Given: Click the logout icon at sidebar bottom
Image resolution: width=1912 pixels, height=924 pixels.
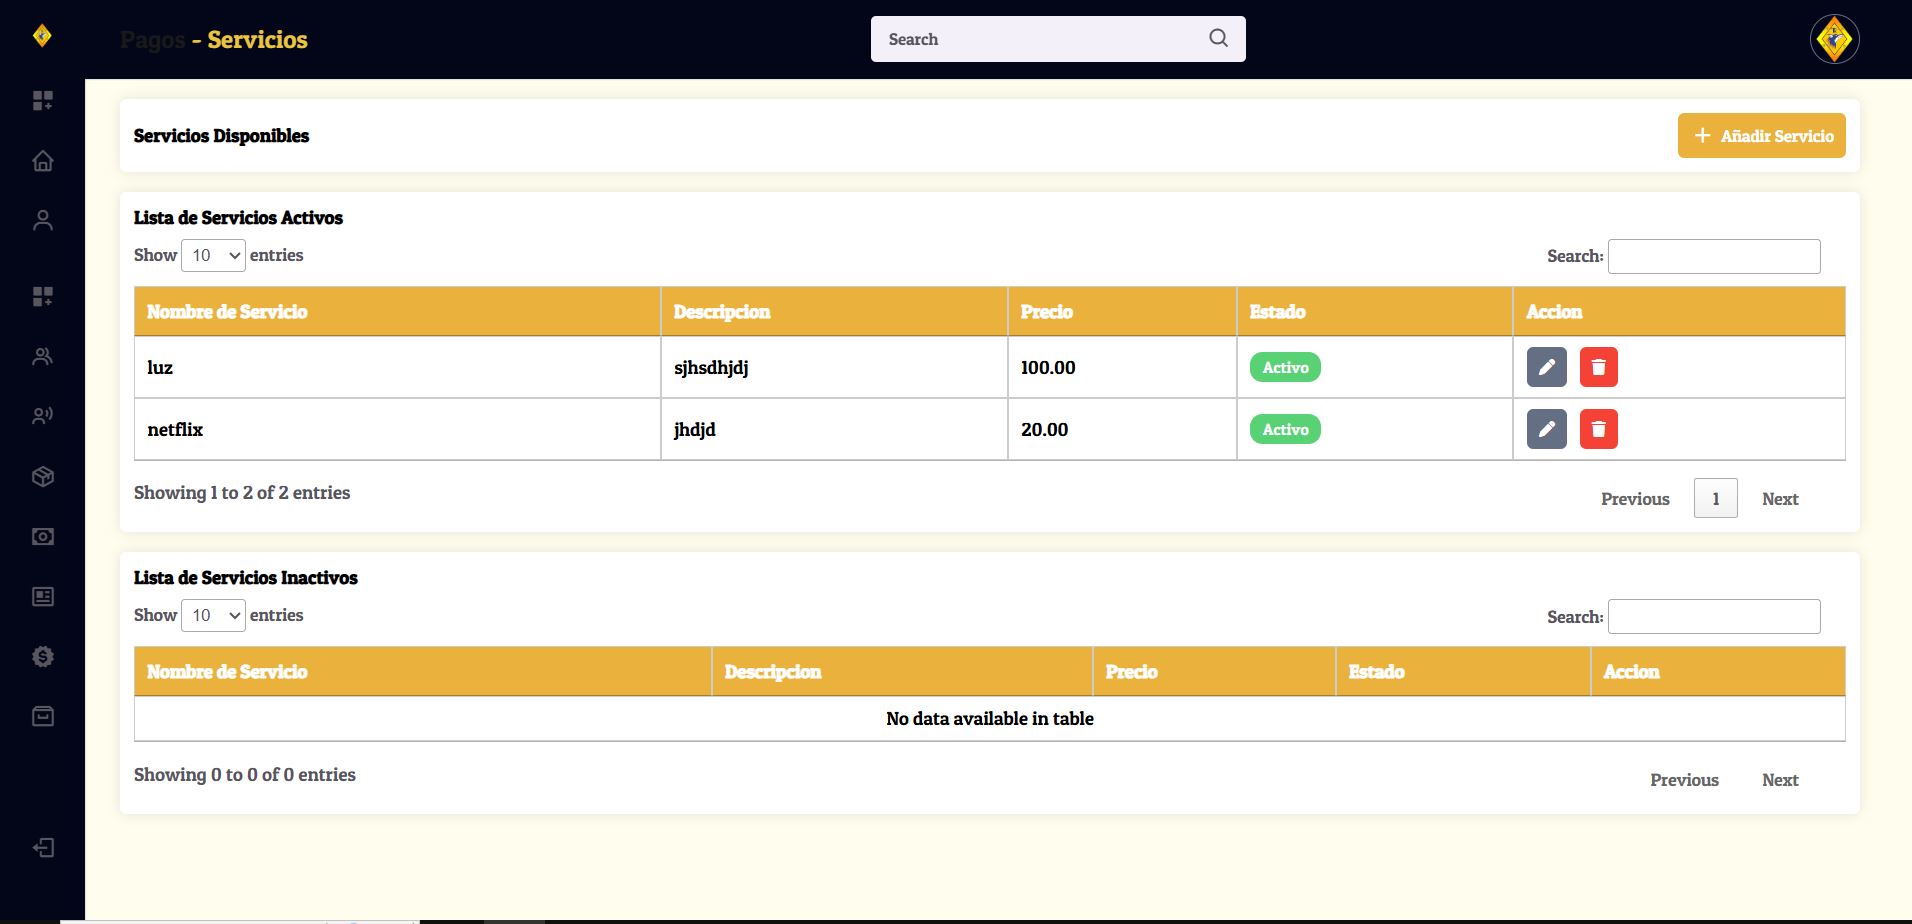Looking at the screenshot, I should [42, 848].
